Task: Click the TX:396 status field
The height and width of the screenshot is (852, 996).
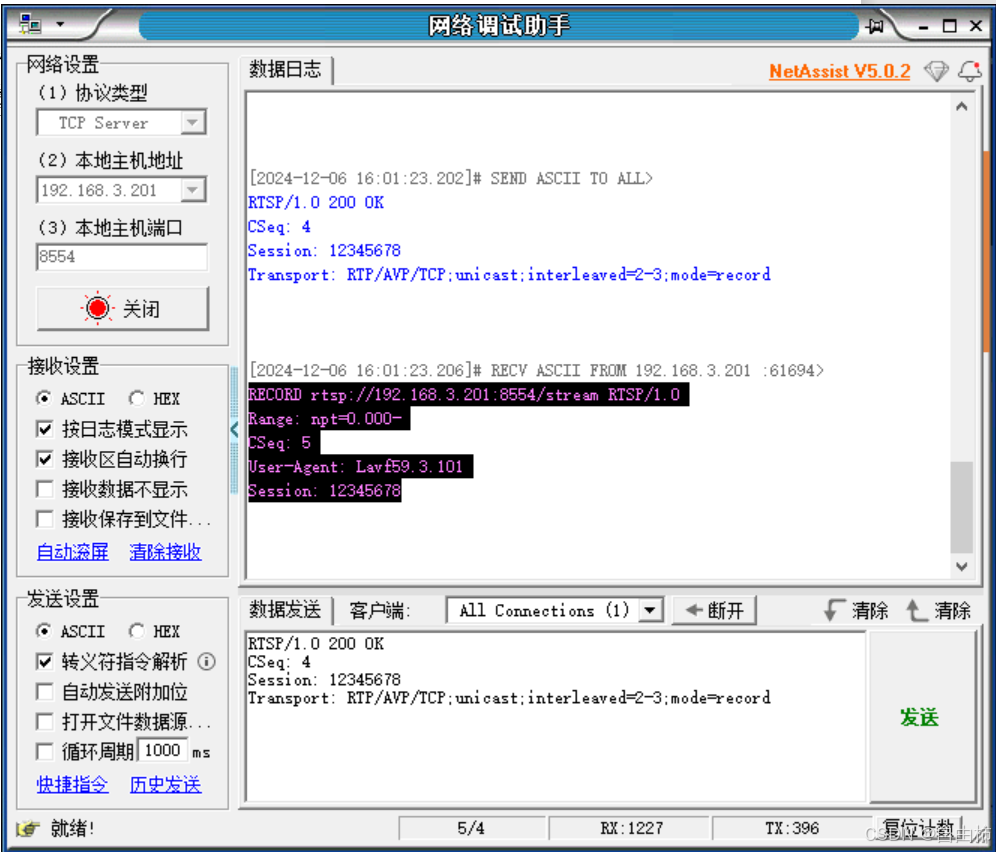Action: click(791, 828)
